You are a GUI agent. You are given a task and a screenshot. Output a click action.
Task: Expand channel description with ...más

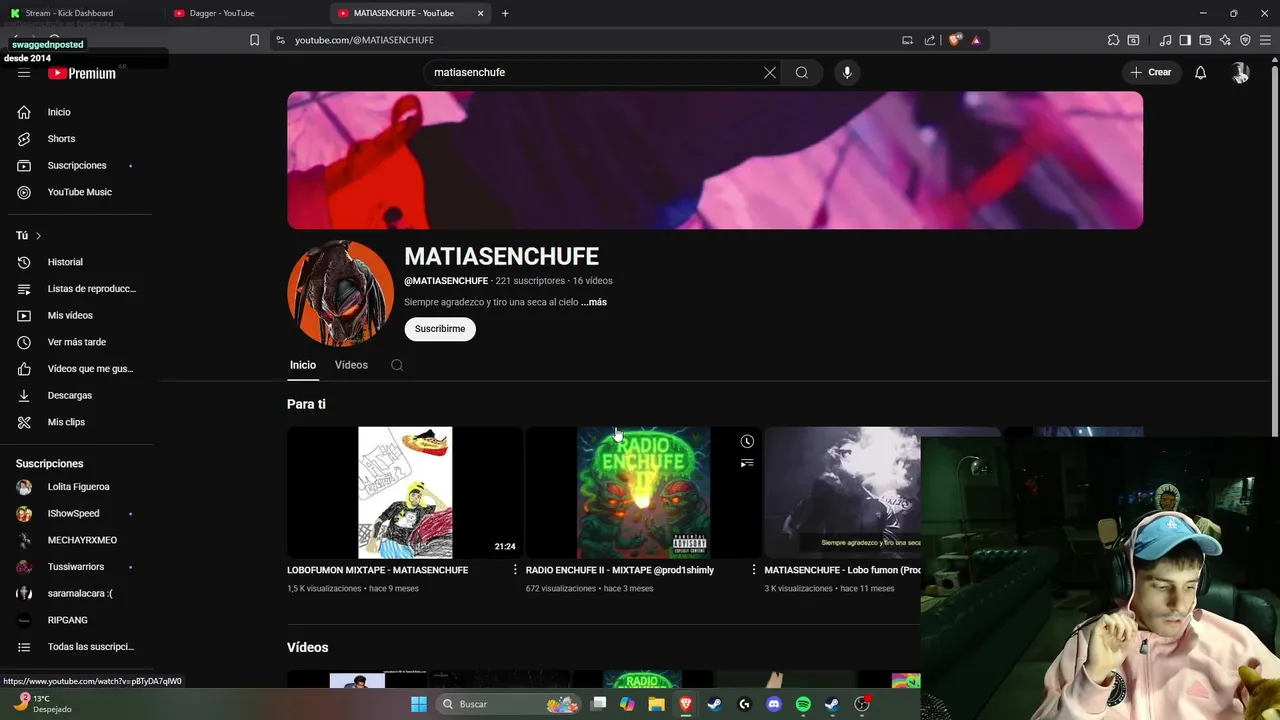coord(594,302)
